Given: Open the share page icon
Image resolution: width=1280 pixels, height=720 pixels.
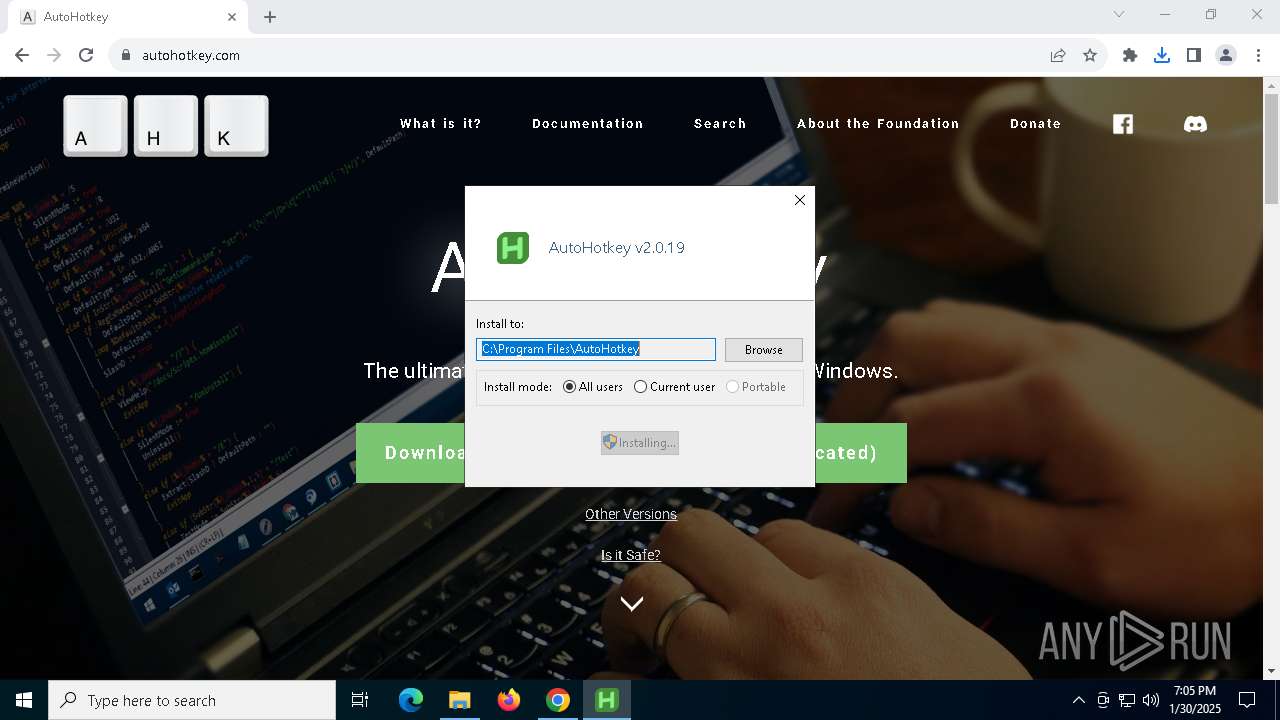Looking at the screenshot, I should [1058, 55].
